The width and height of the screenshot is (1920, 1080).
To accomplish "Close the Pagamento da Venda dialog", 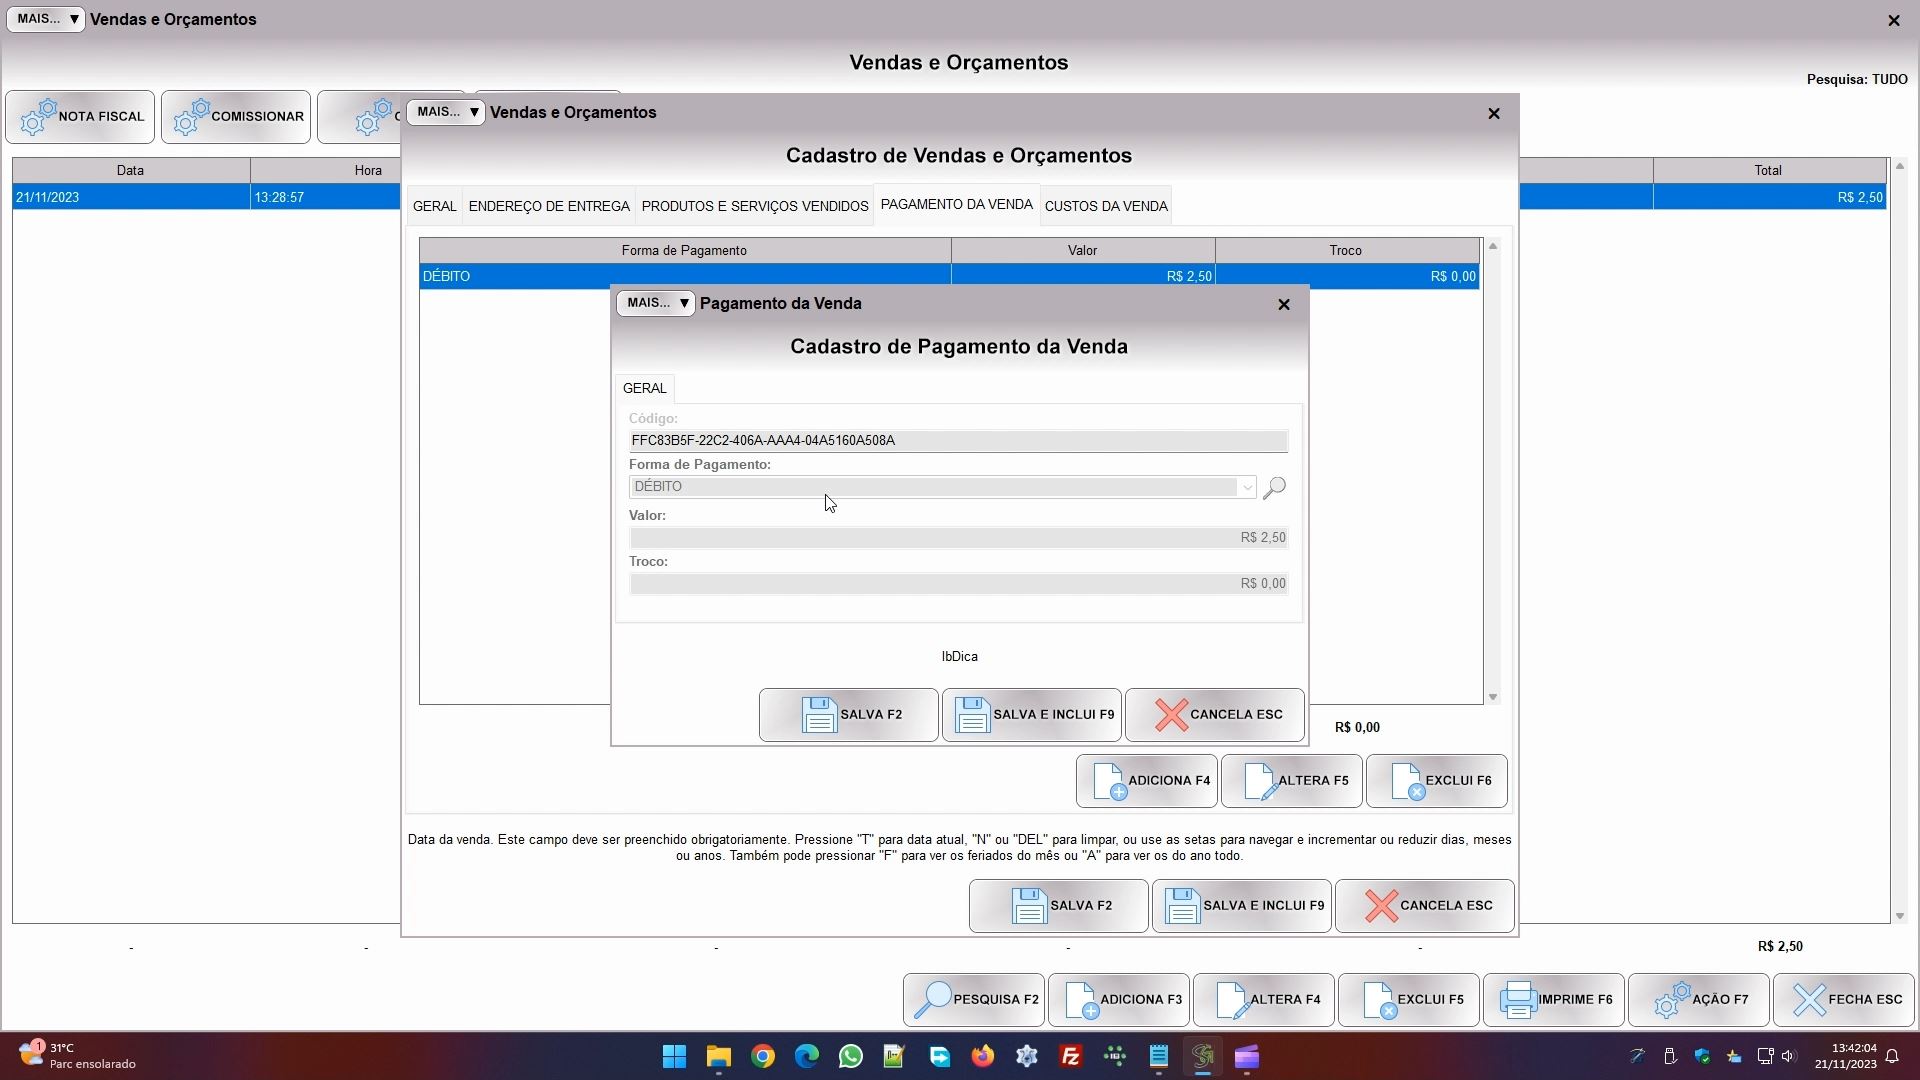I will click(x=1284, y=304).
